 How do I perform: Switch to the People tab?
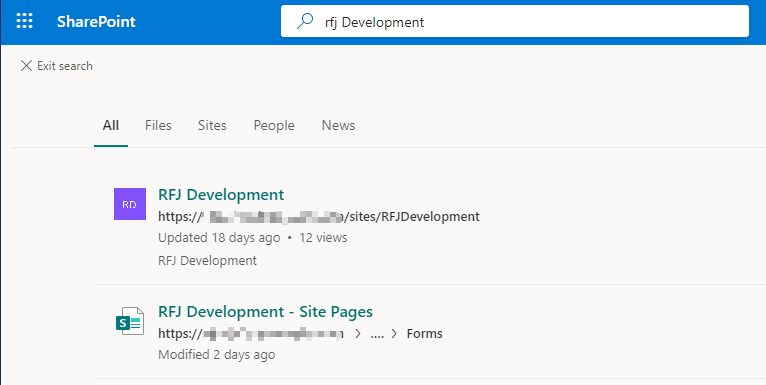tap(274, 126)
